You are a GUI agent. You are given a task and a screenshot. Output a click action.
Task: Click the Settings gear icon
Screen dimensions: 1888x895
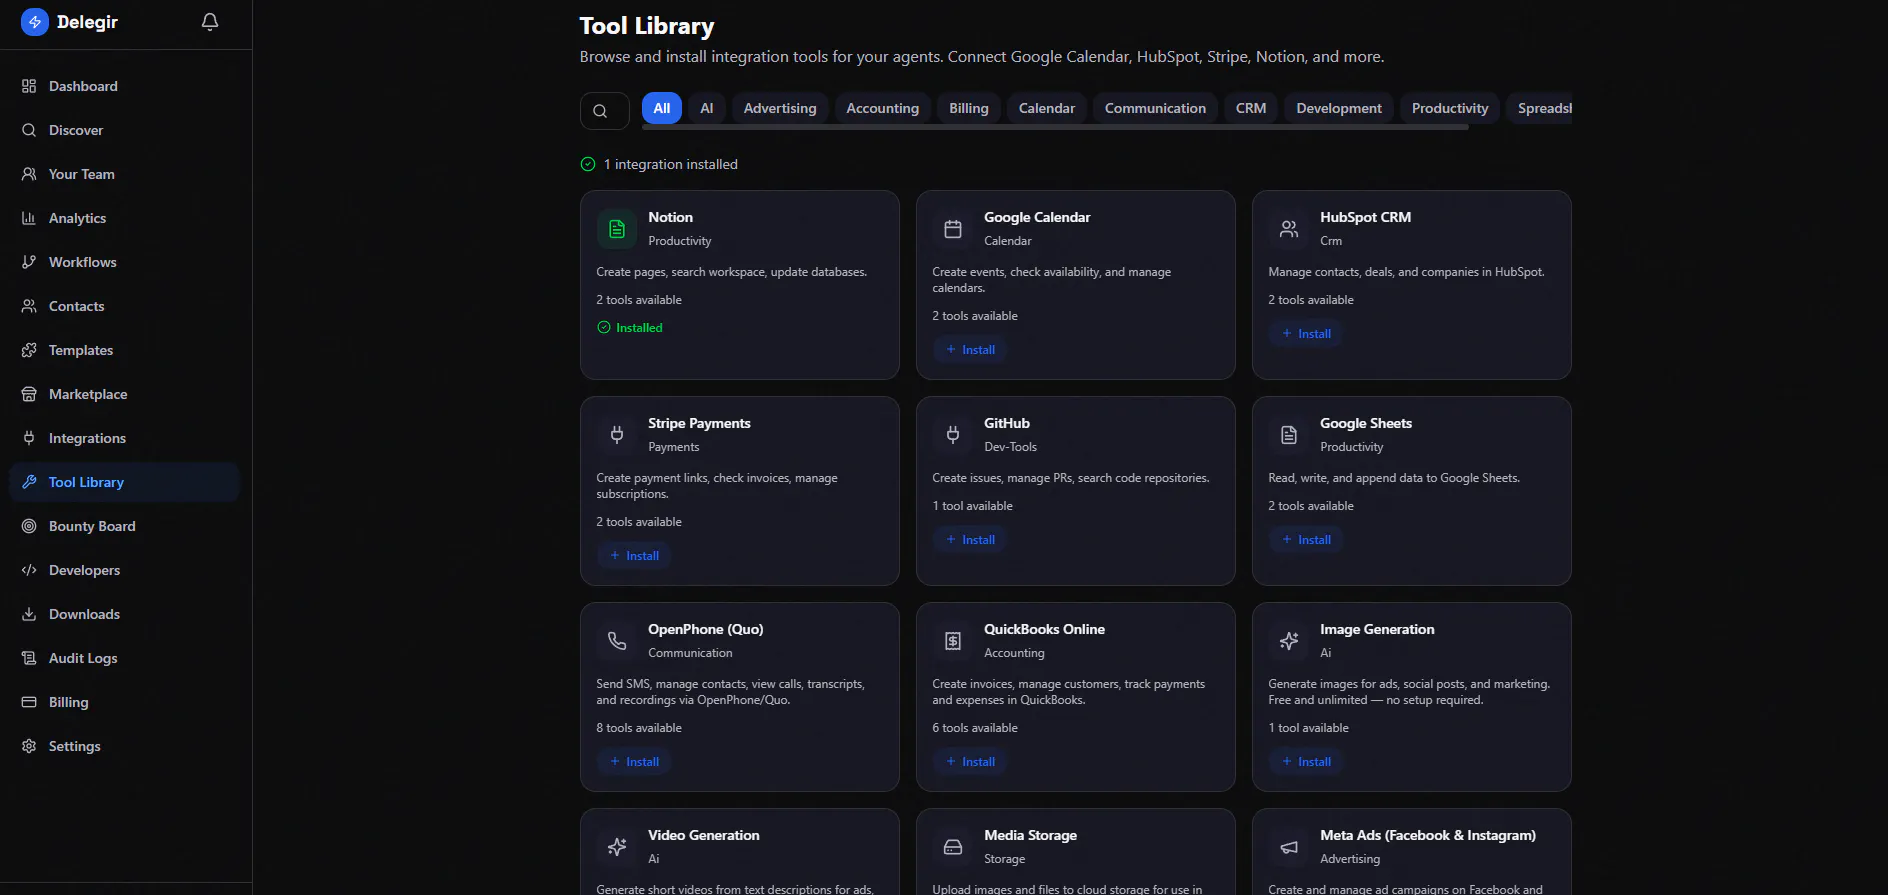[29, 746]
